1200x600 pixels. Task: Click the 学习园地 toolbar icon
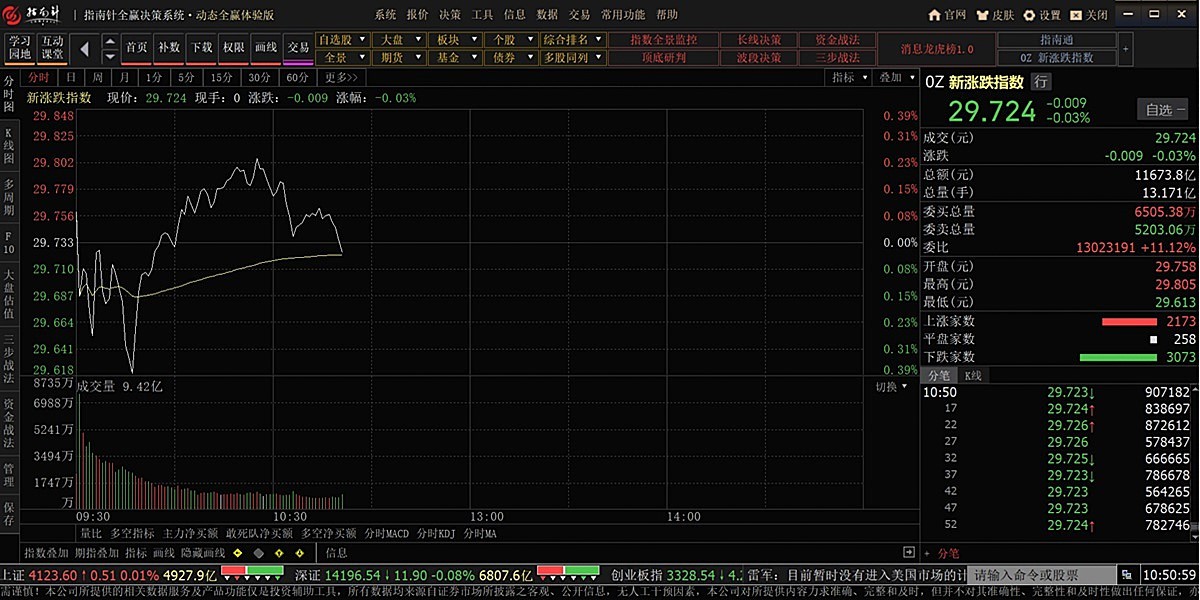pos(19,48)
